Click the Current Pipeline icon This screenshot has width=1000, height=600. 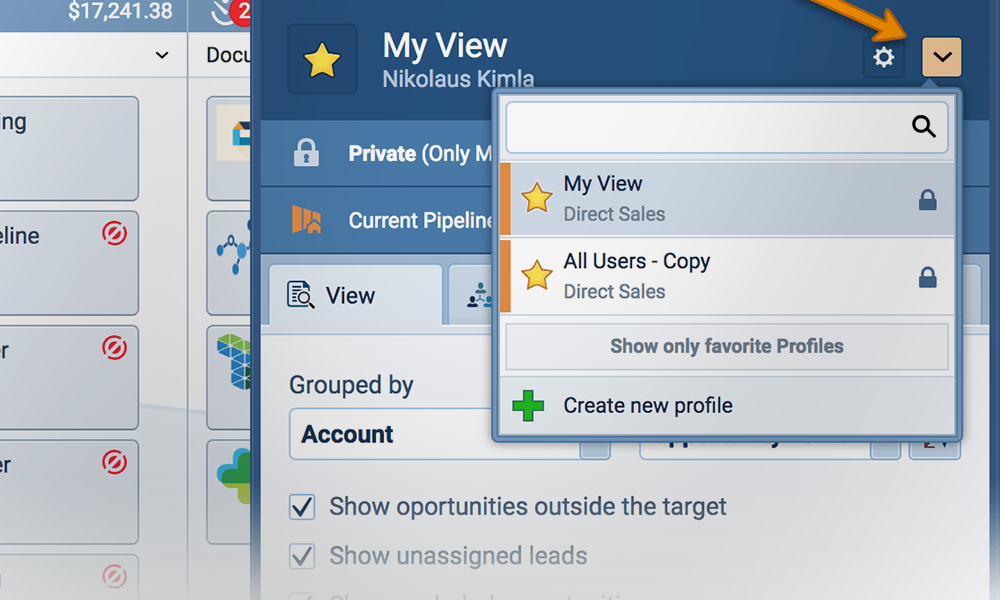[306, 220]
